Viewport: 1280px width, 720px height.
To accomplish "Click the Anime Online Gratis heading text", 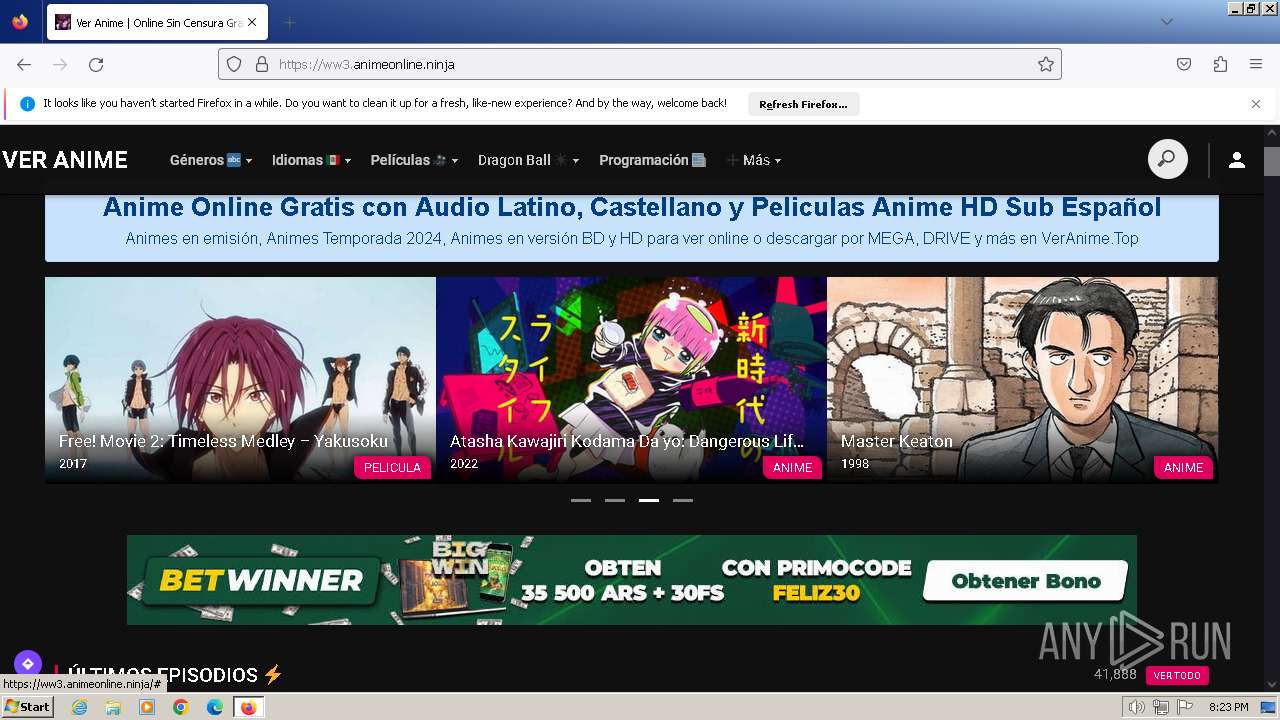I will tap(632, 207).
